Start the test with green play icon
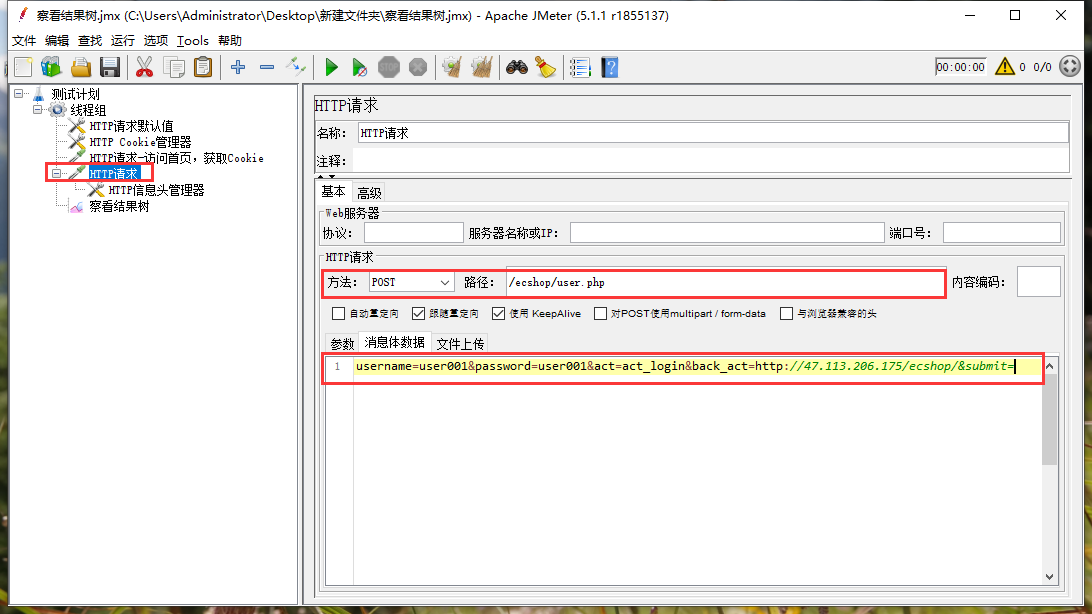Screen dimensions: 1092x614 pyautogui.click(x=332, y=68)
